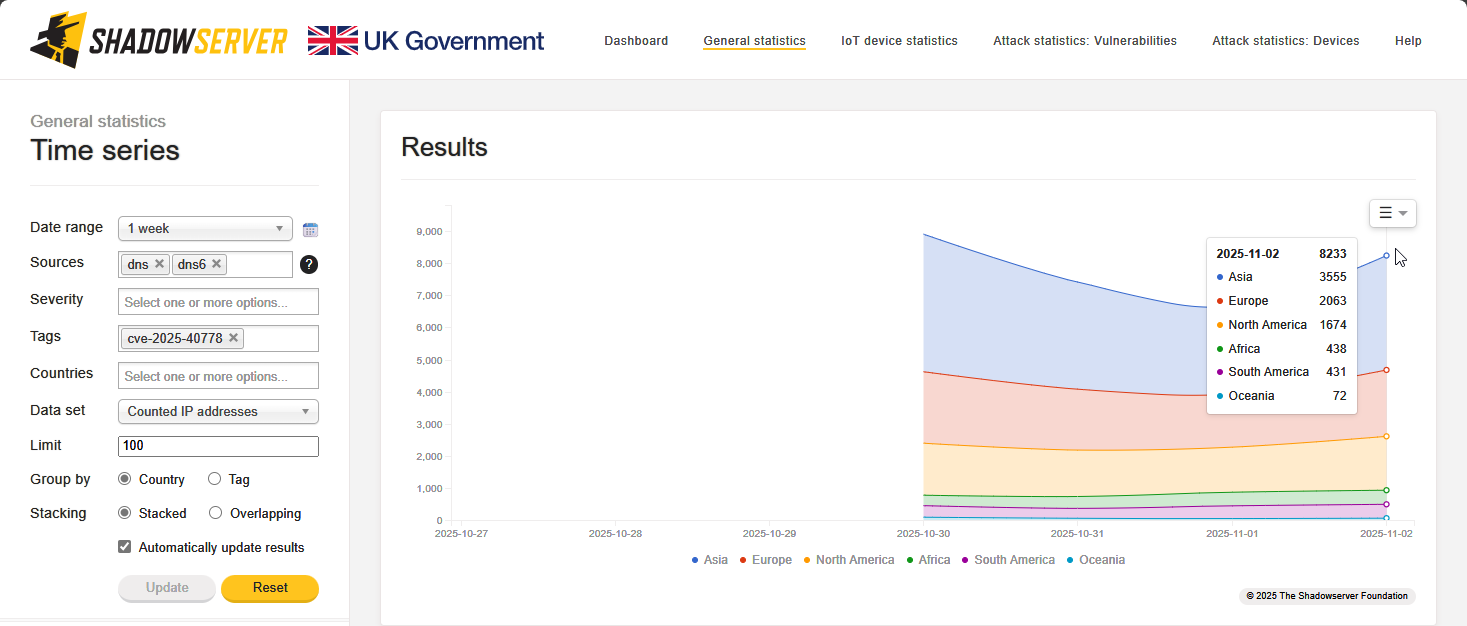The image size is (1467, 626).
Task: Open the Data set dropdown
Action: 217,411
